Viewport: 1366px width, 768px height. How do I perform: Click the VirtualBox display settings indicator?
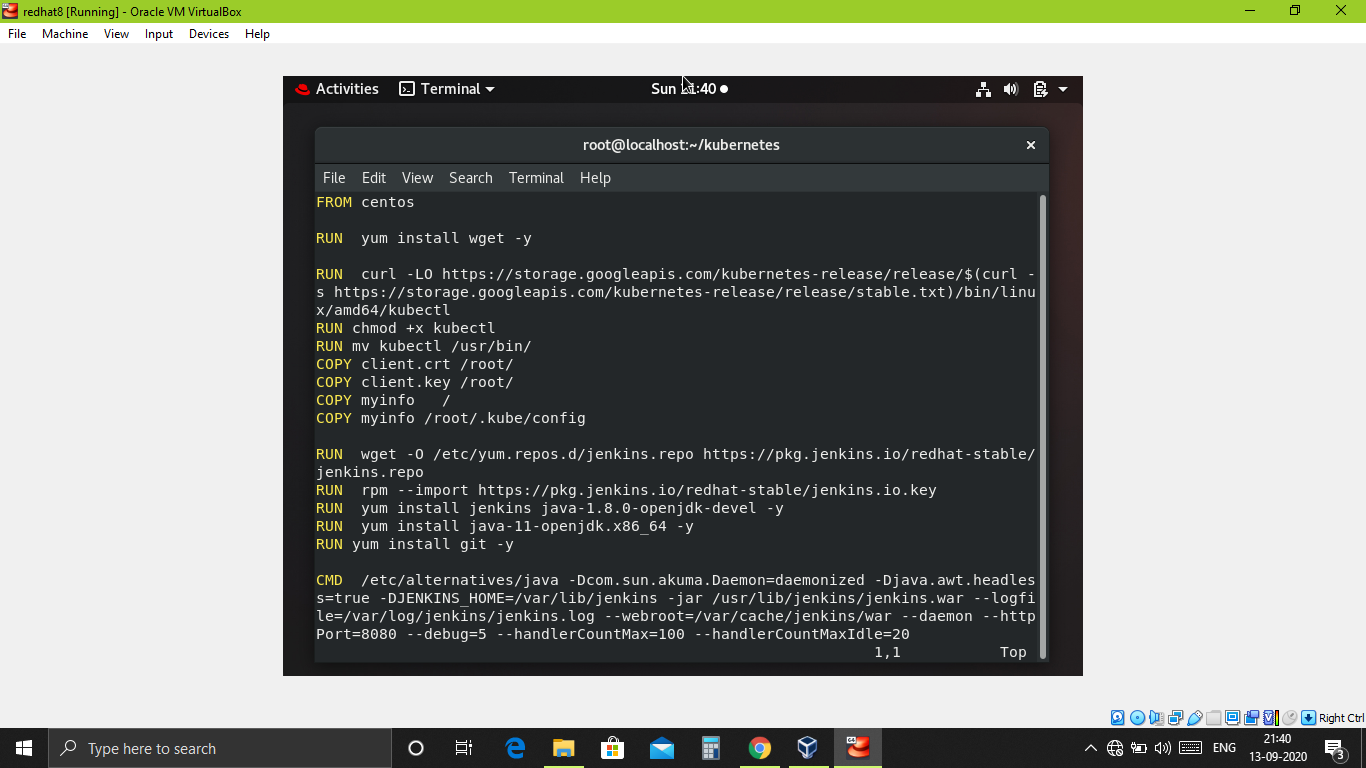point(1232,718)
